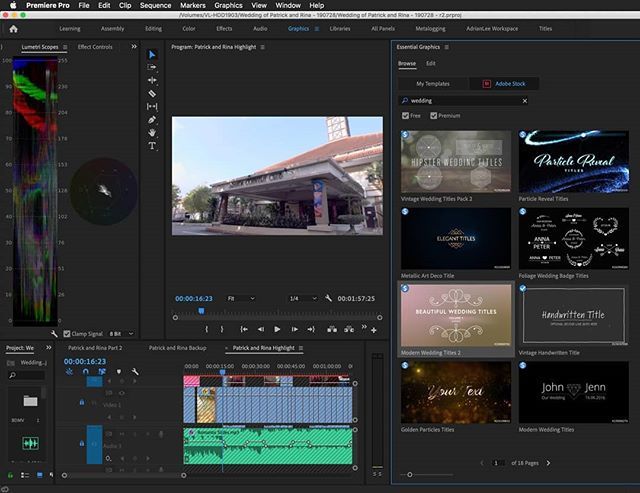Select the Particle Reveal Titles thumbnail

pyautogui.click(x=573, y=162)
